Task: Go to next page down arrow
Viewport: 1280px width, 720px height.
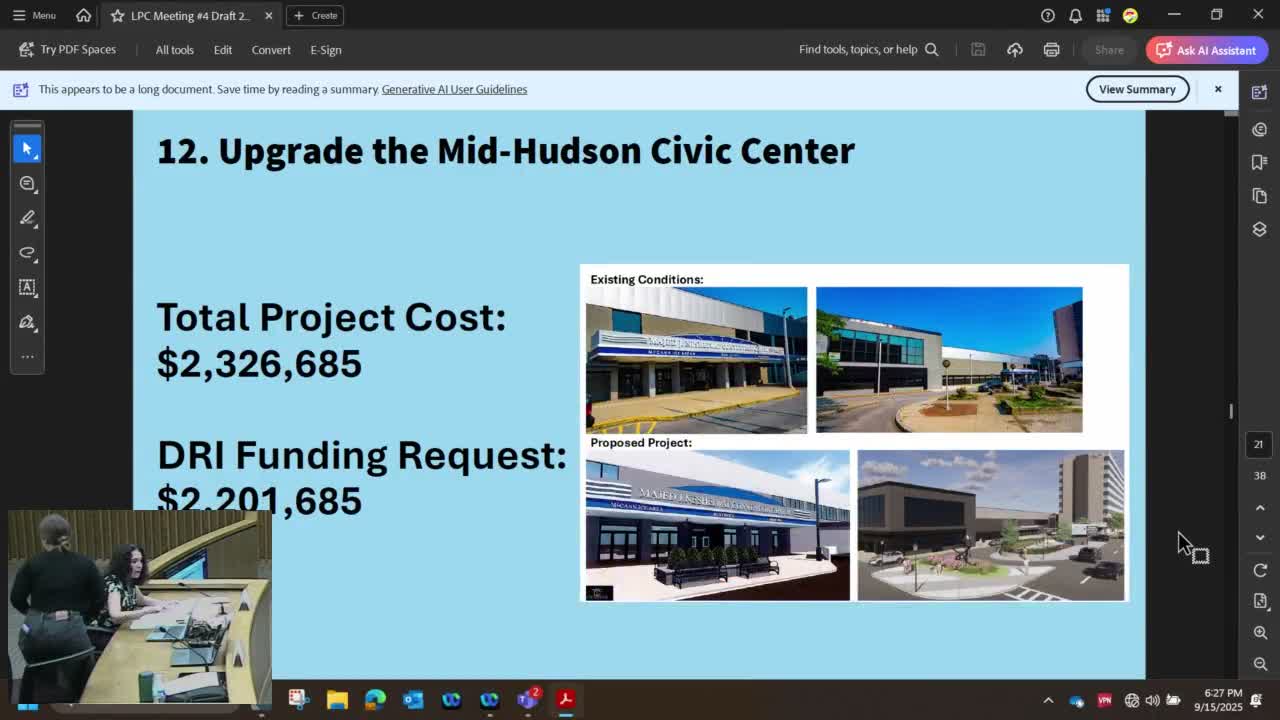Action: pos(1260,538)
